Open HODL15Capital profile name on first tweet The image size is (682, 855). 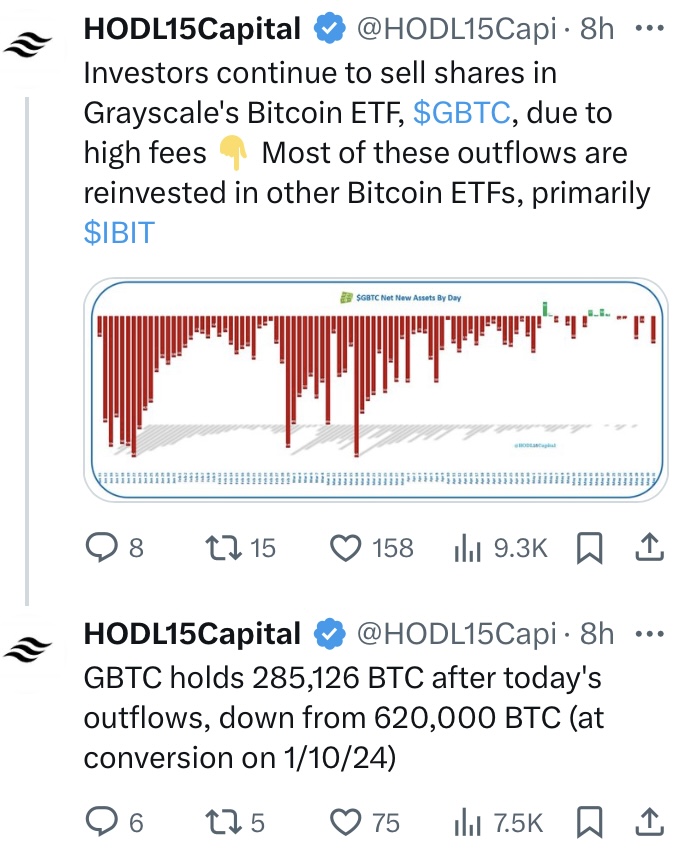(x=192, y=29)
